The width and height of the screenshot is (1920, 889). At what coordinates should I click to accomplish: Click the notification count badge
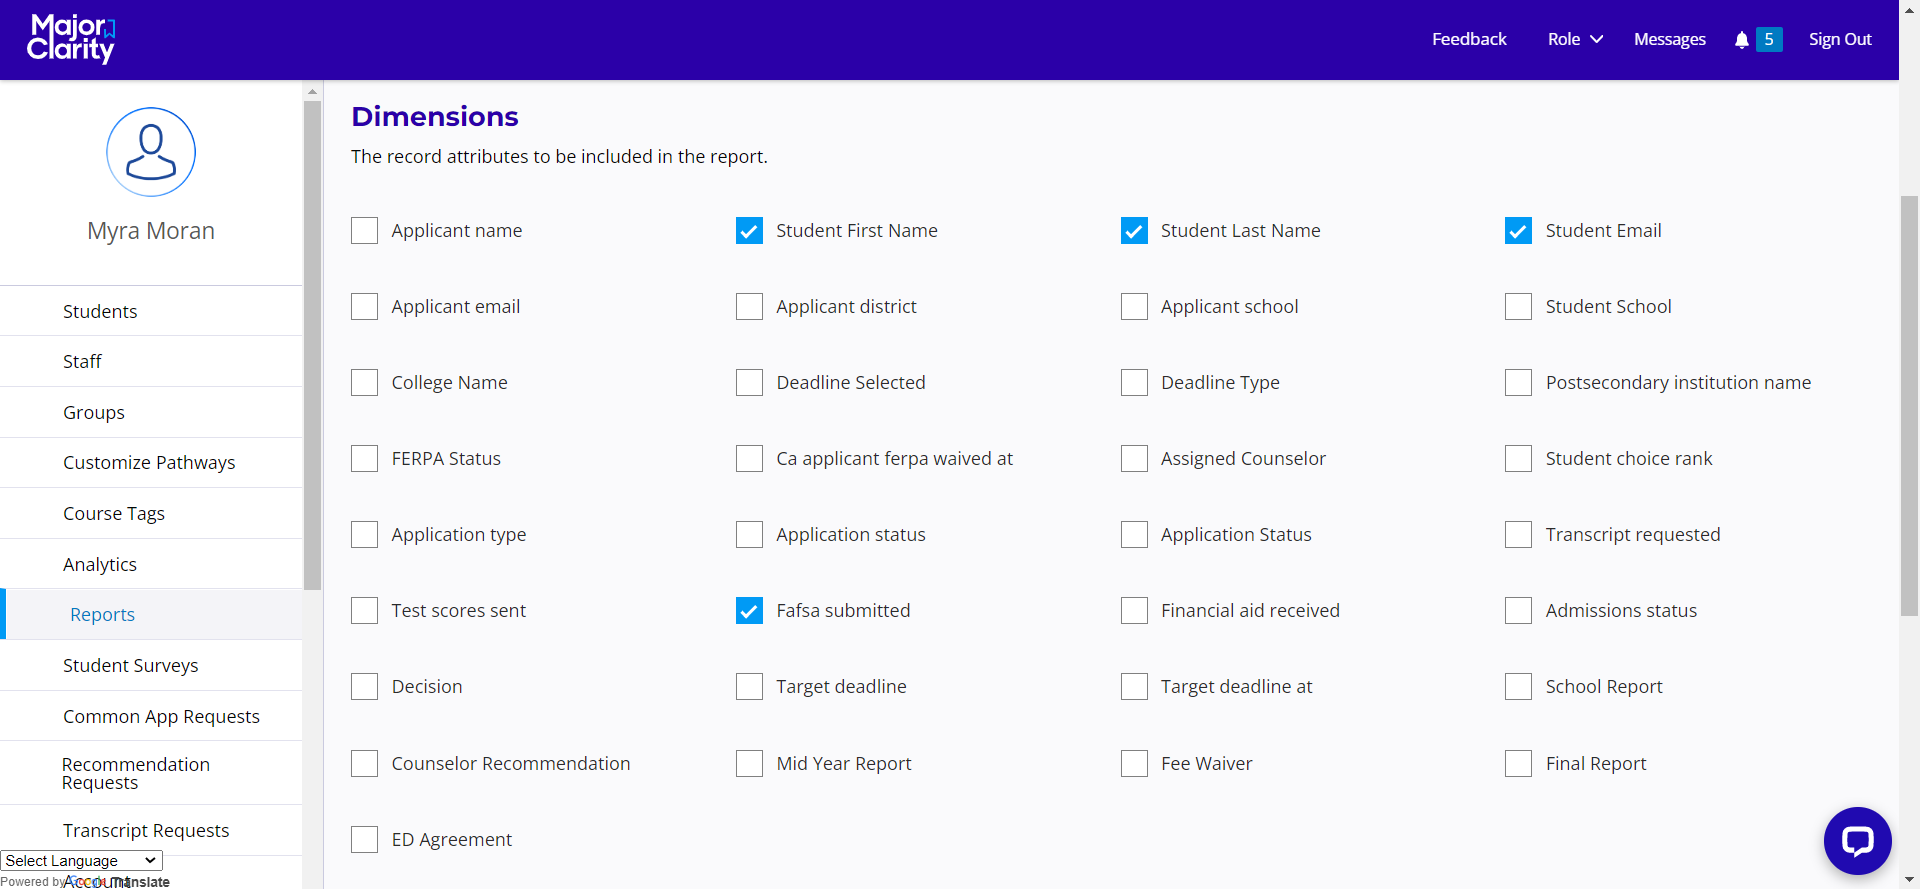(x=1769, y=40)
